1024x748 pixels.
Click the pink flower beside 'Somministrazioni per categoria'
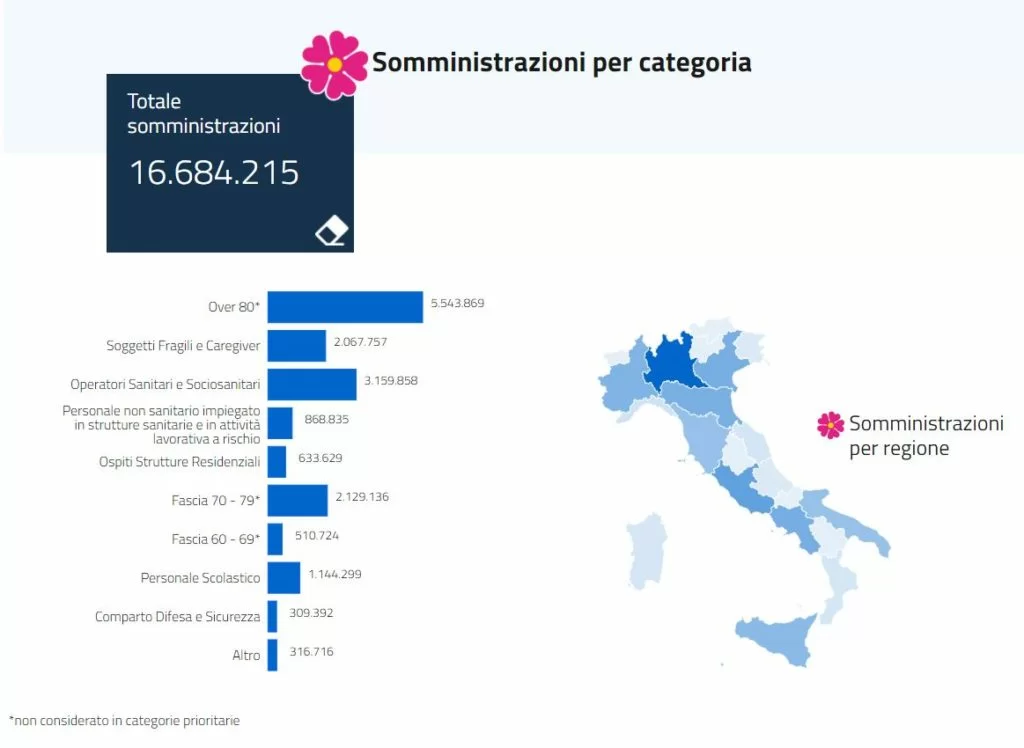coord(334,65)
